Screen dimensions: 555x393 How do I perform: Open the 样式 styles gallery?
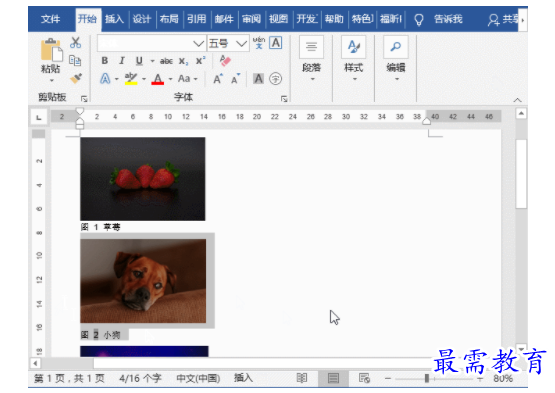[354, 59]
